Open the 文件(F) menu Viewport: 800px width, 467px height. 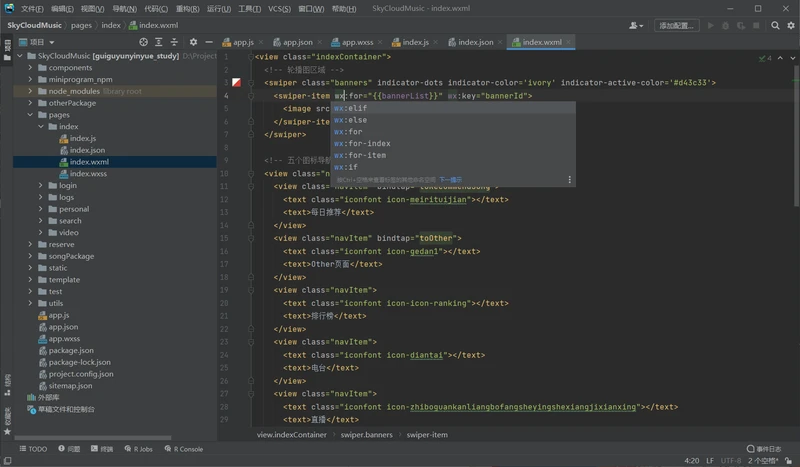coord(32,9)
